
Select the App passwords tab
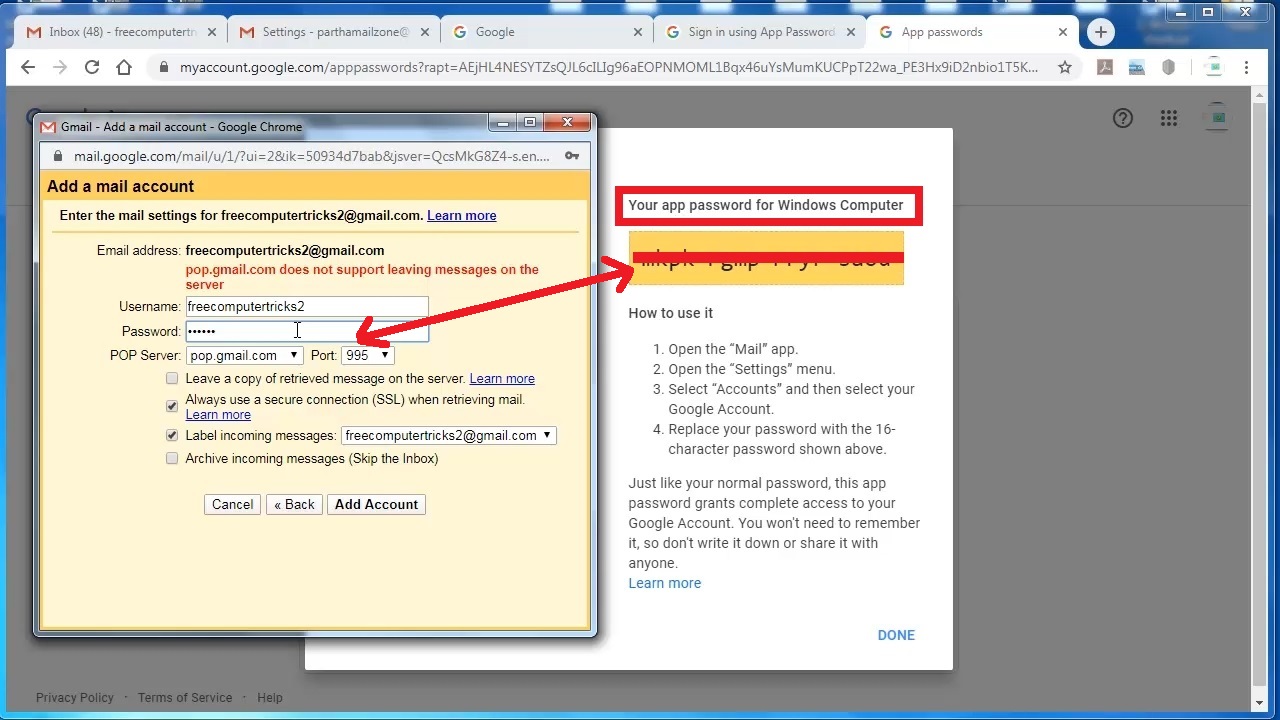(x=972, y=32)
